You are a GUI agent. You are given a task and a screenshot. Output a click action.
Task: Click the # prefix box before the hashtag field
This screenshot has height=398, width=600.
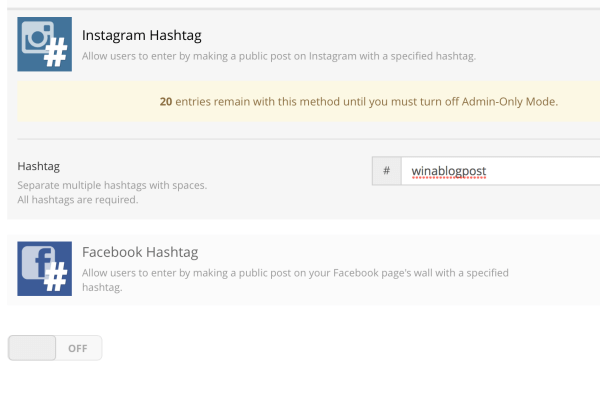(x=387, y=171)
